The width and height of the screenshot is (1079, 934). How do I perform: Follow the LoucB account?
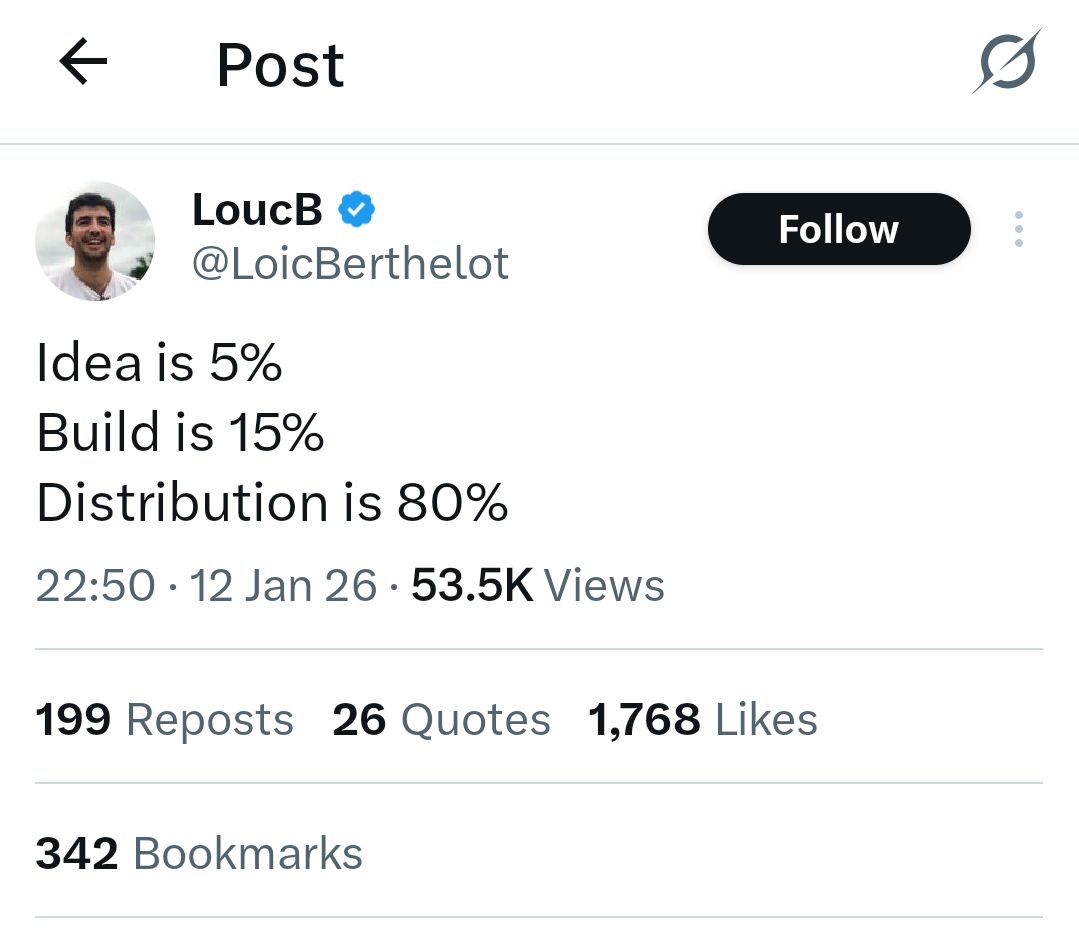coord(838,229)
